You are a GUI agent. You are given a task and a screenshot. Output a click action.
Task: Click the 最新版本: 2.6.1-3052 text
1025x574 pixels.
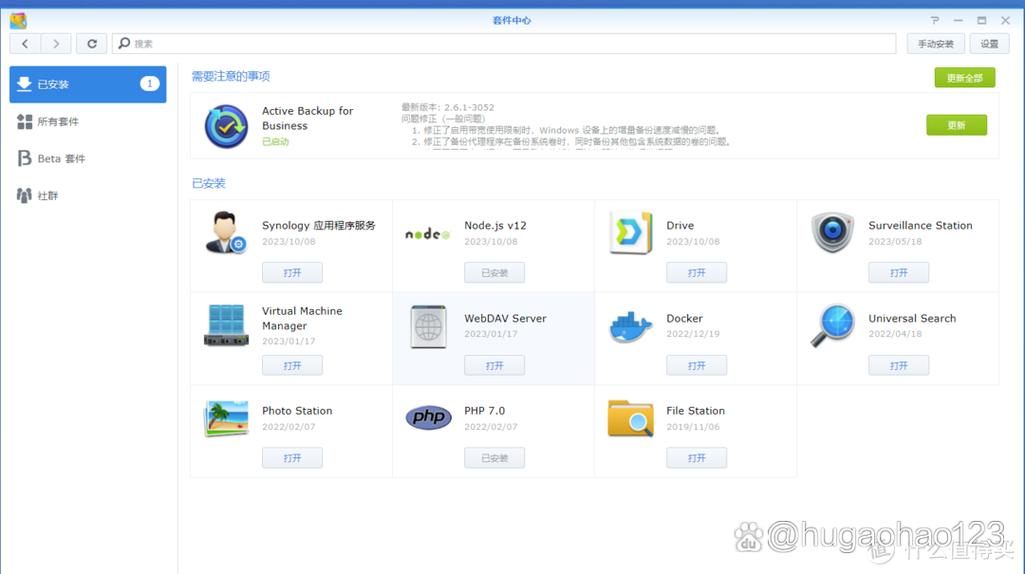pyautogui.click(x=448, y=107)
